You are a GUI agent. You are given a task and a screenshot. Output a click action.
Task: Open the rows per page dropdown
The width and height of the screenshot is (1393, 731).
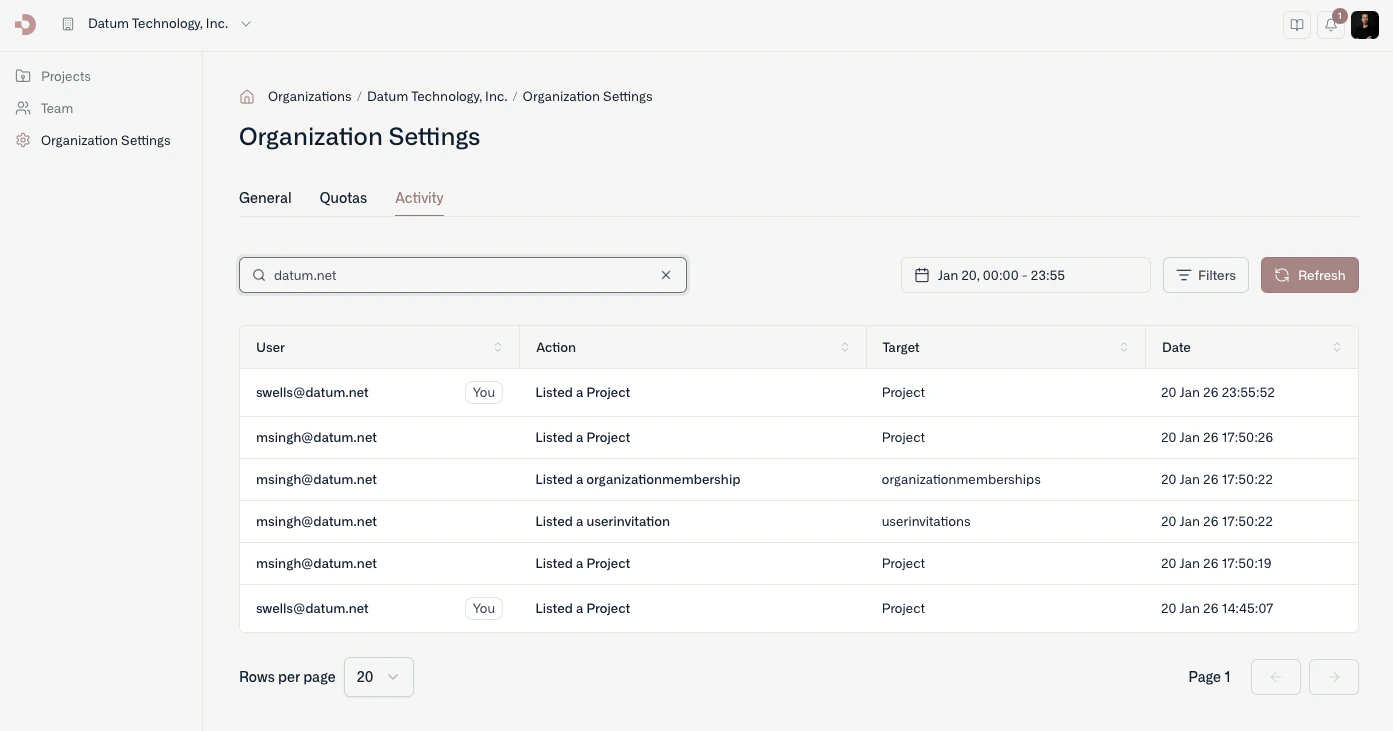(x=378, y=677)
